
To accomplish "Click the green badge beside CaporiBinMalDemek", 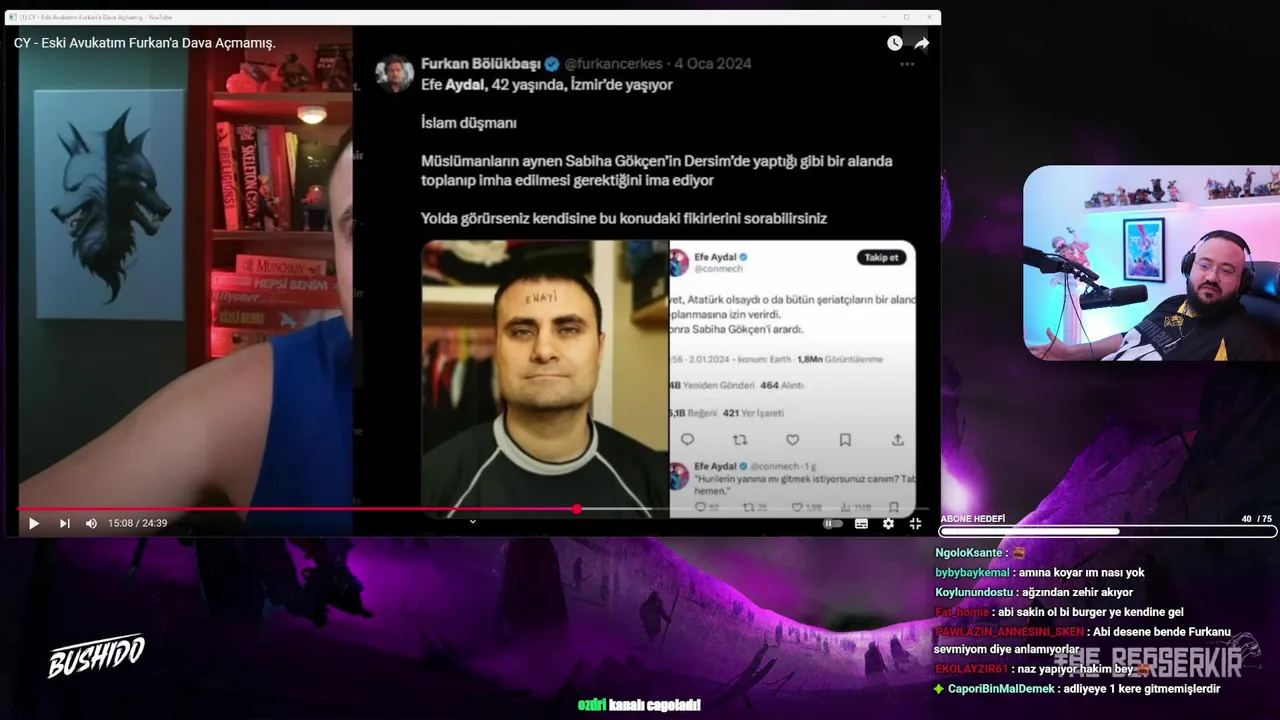I will [939, 689].
